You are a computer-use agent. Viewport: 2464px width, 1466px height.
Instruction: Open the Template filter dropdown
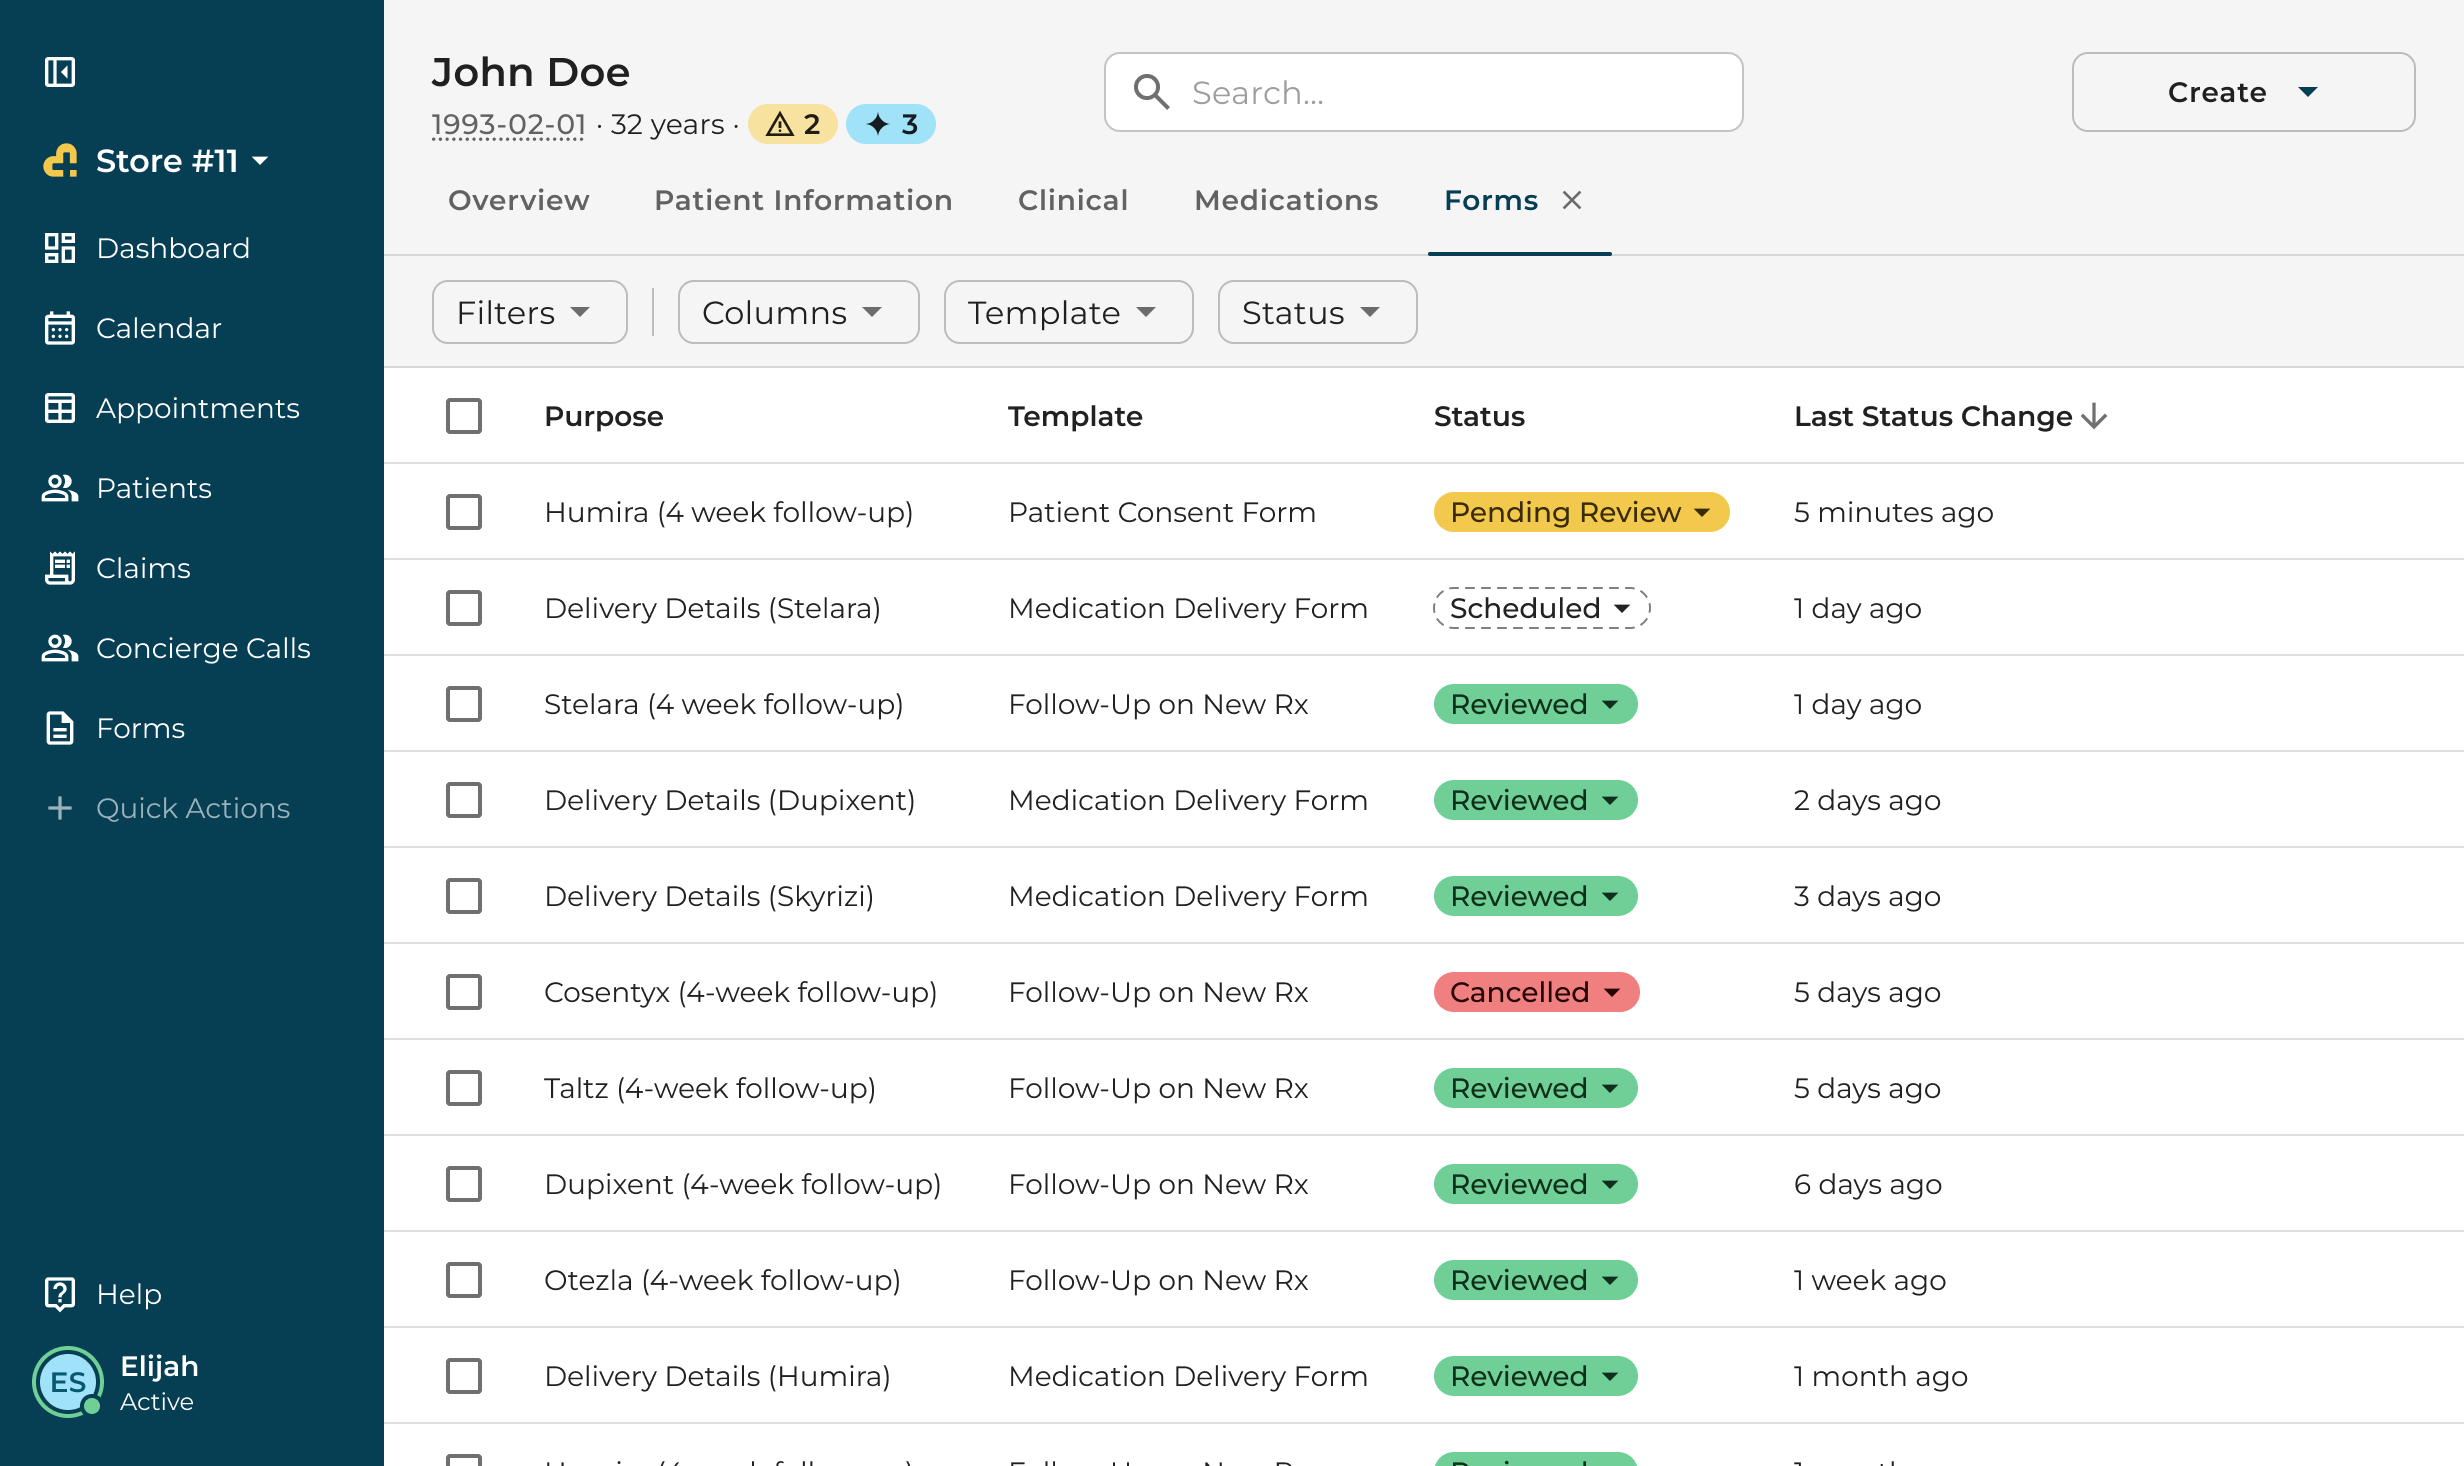coord(1067,312)
